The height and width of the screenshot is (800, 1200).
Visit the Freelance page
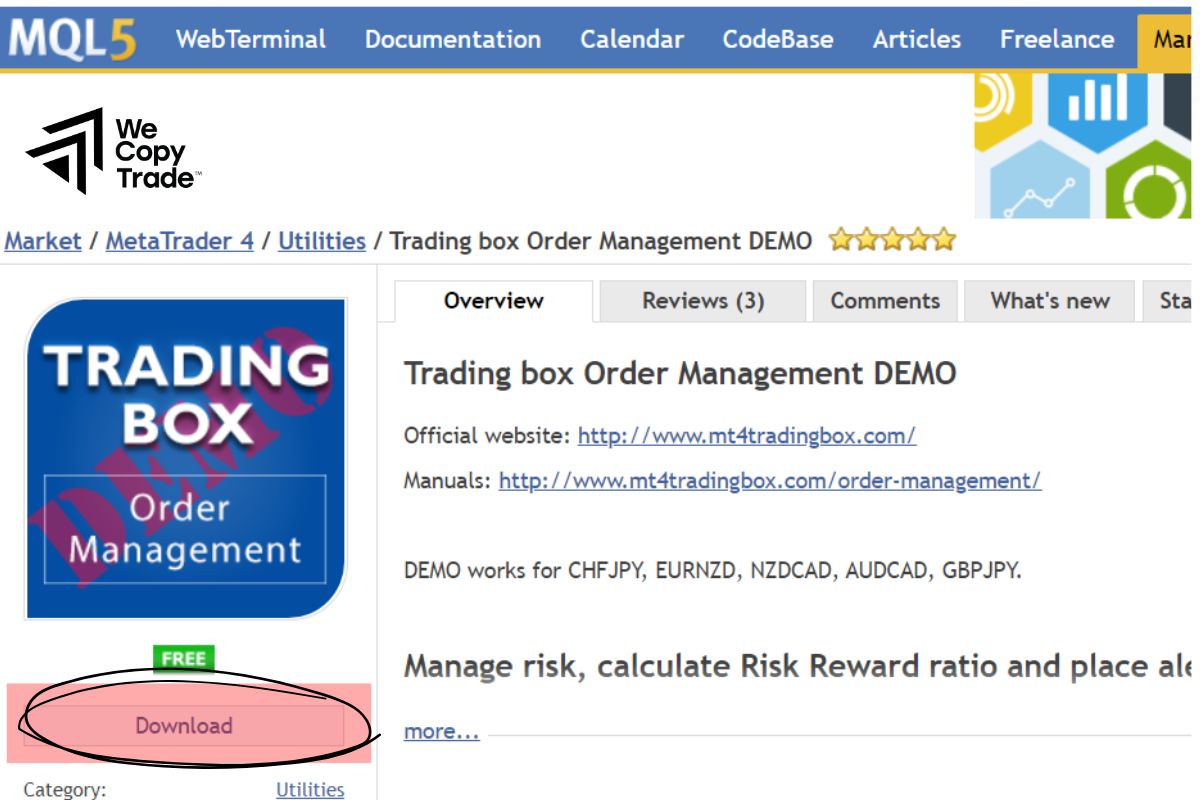tap(1056, 39)
